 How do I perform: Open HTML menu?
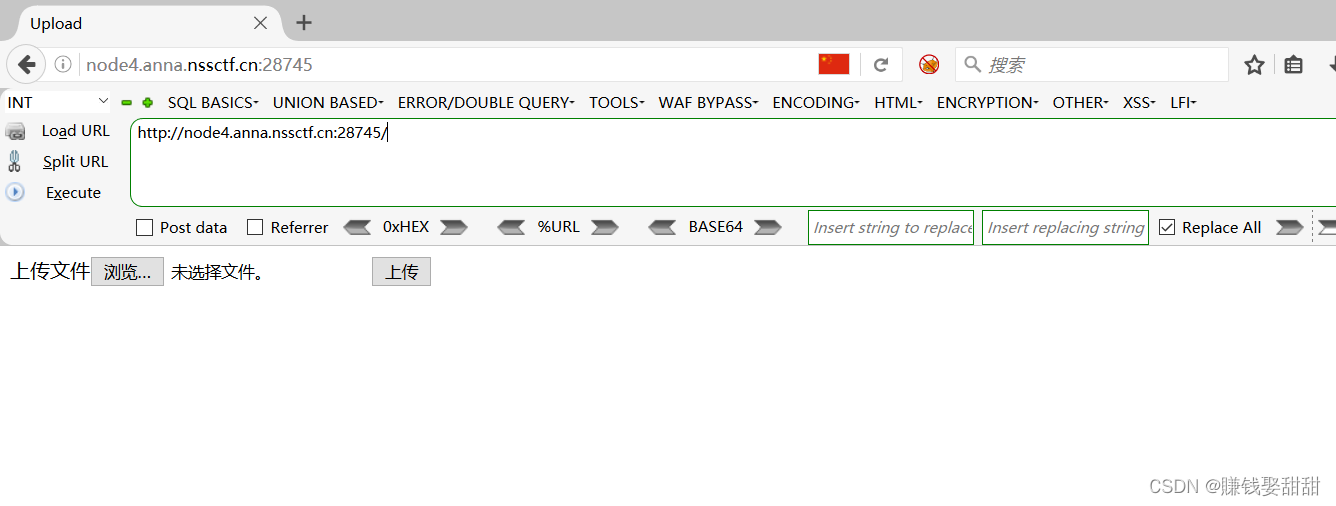point(898,102)
